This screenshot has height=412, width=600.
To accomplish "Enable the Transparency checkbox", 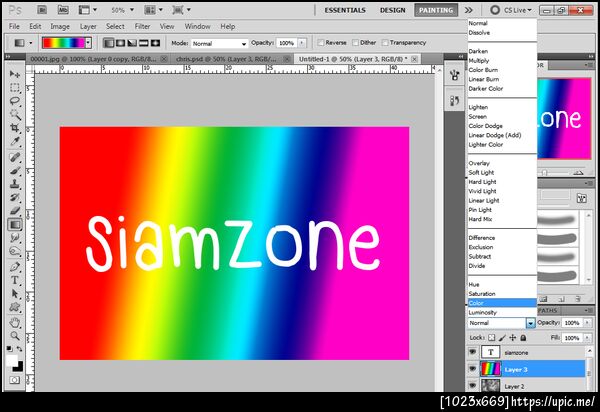I will click(x=385, y=43).
